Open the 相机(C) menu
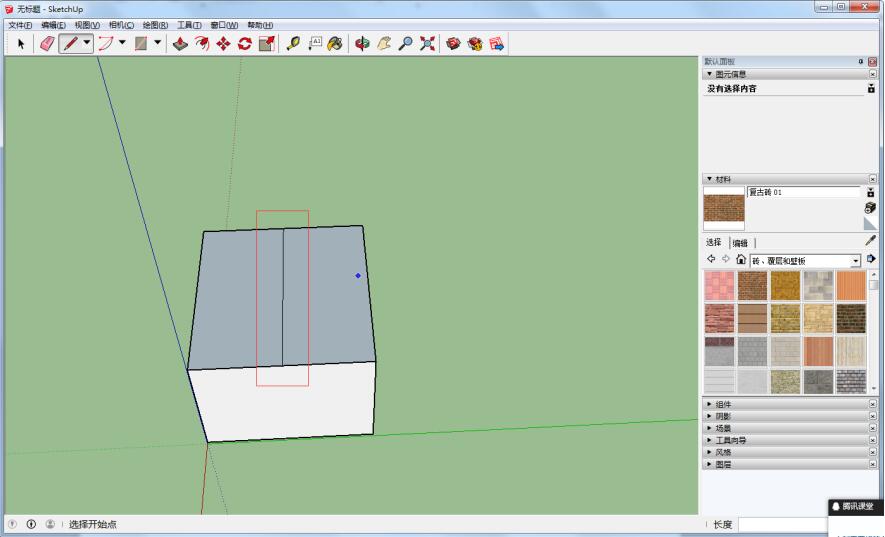 (x=121, y=24)
